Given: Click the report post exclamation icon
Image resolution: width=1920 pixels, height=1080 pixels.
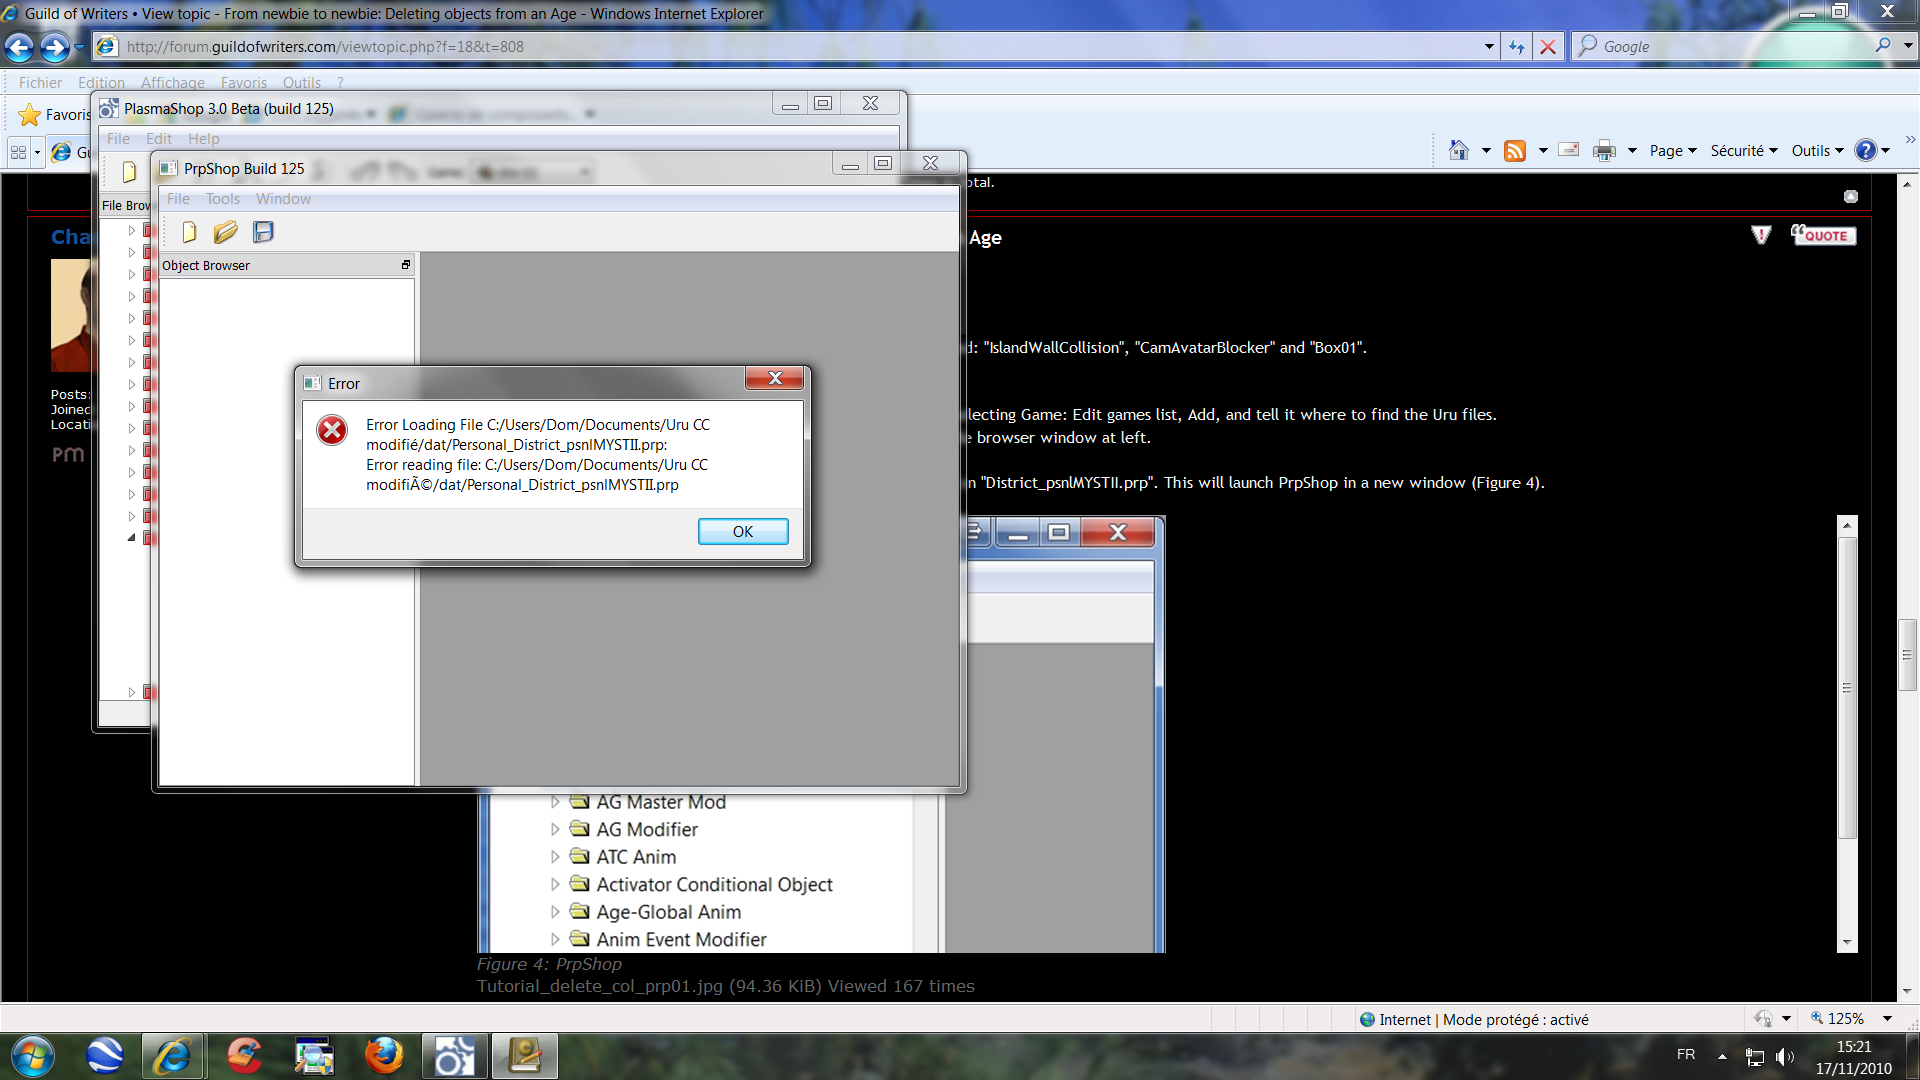Looking at the screenshot, I should pos(1761,235).
